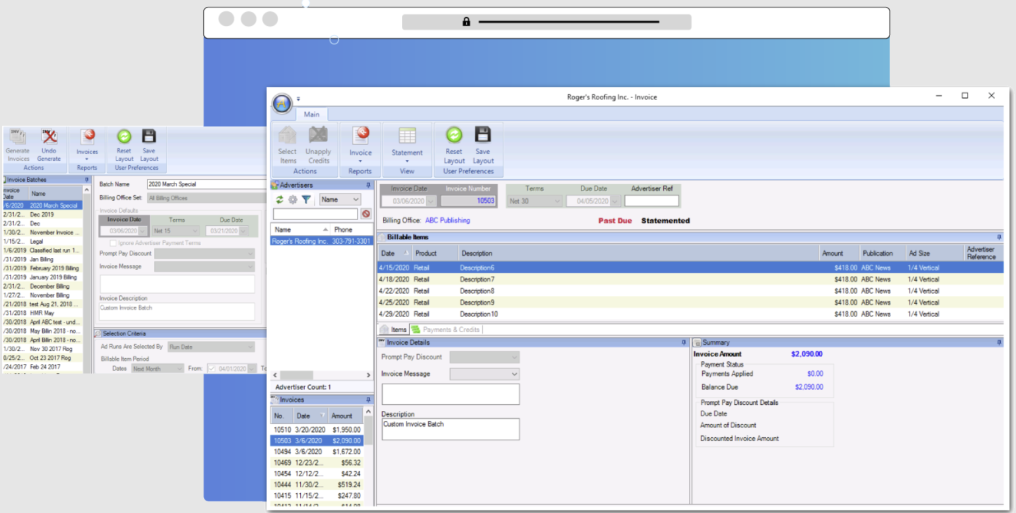Click the Generate Invoices icon

coord(17,138)
